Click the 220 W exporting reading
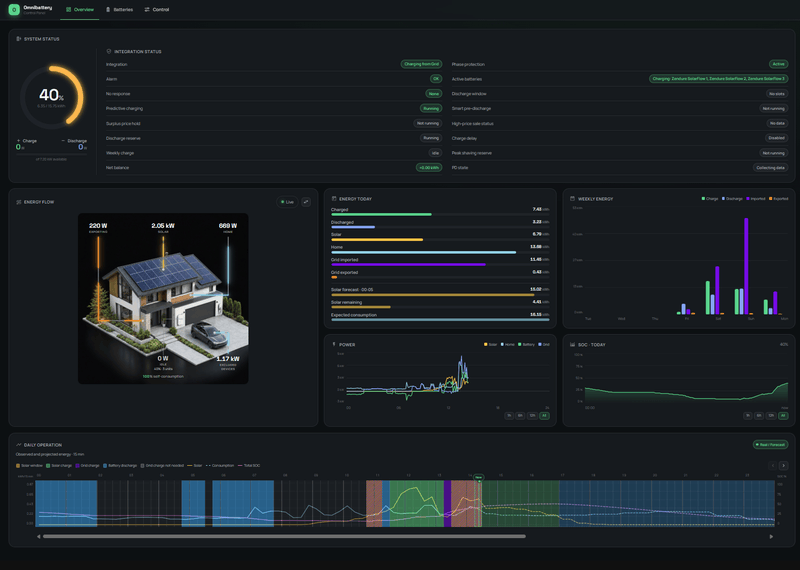The height and width of the screenshot is (570, 800). point(98,226)
